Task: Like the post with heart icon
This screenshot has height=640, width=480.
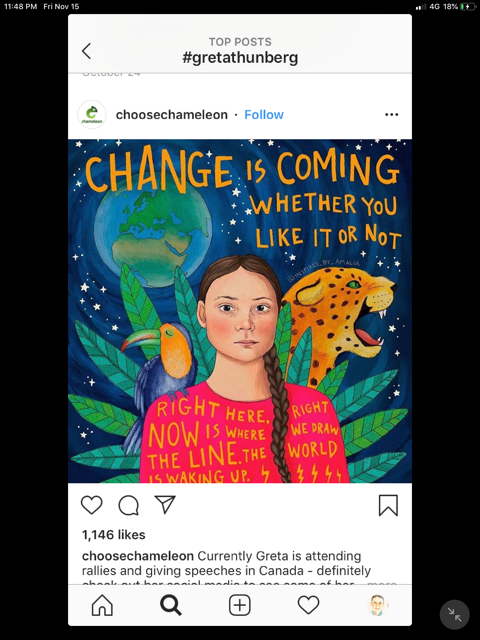Action: pyautogui.click(x=91, y=505)
